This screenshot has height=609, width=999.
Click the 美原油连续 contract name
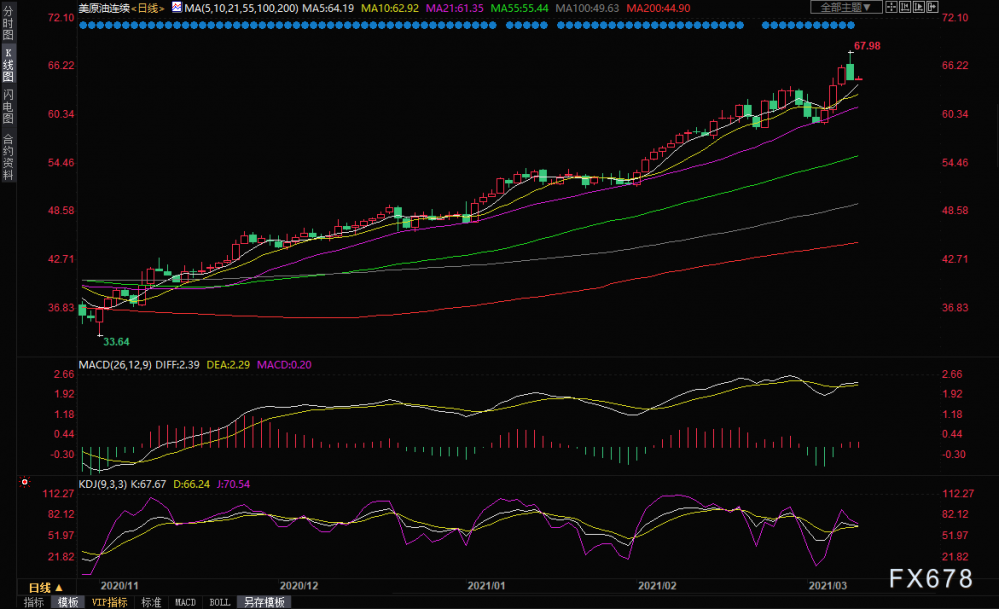pos(104,8)
